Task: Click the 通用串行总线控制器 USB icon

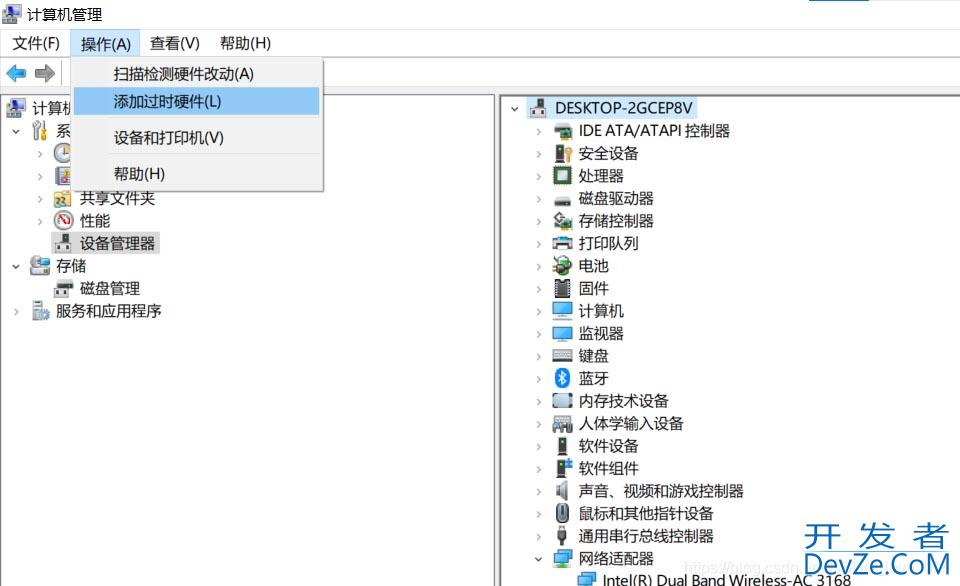Action: pos(562,536)
